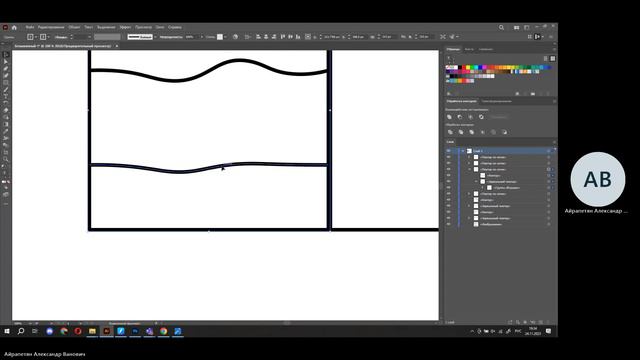
Task: Click the horizontal align right icon
Action: (274, 37)
